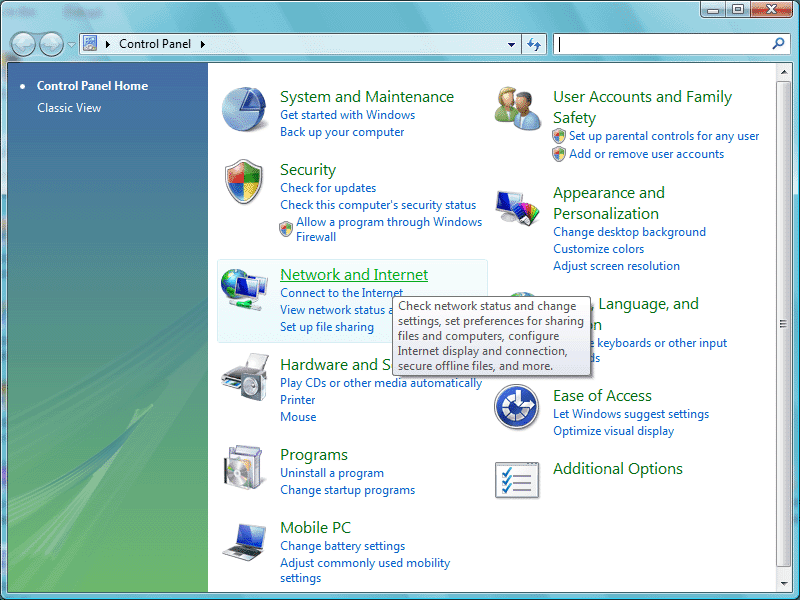Viewport: 800px width, 600px height.
Task: Switch to Classic View
Action: click(x=69, y=108)
